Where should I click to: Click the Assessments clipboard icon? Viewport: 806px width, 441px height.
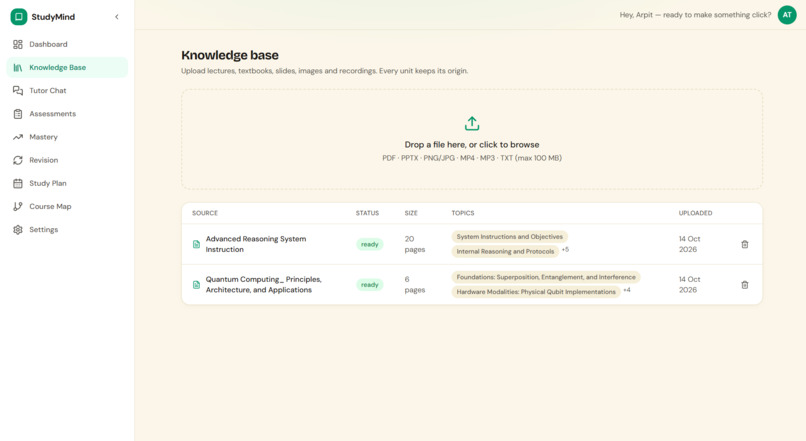point(18,114)
